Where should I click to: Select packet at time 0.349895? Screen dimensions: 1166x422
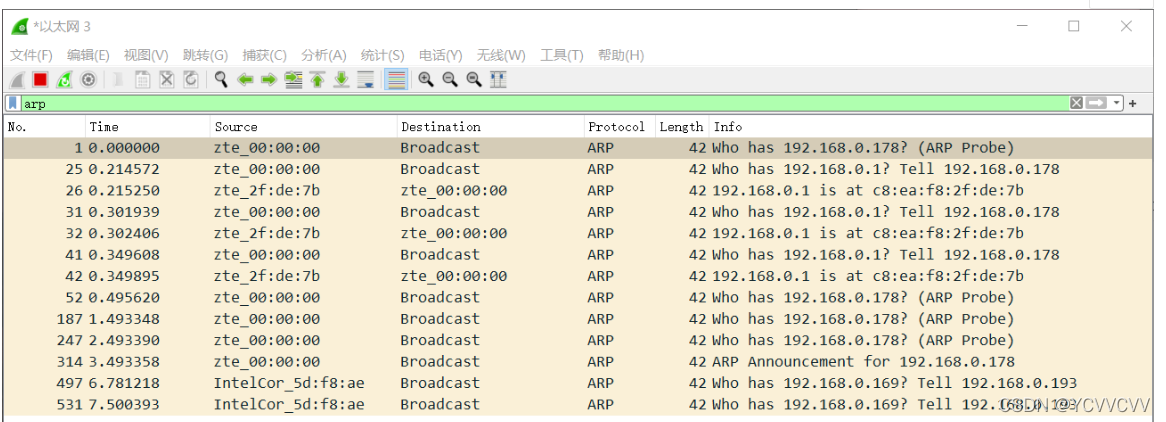(x=579, y=276)
